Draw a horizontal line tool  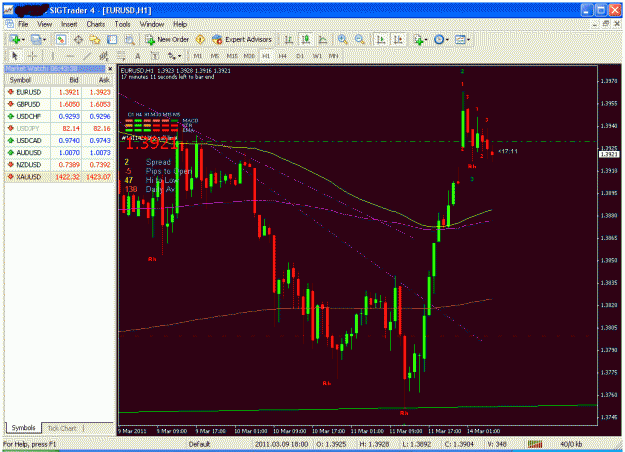tap(70, 56)
